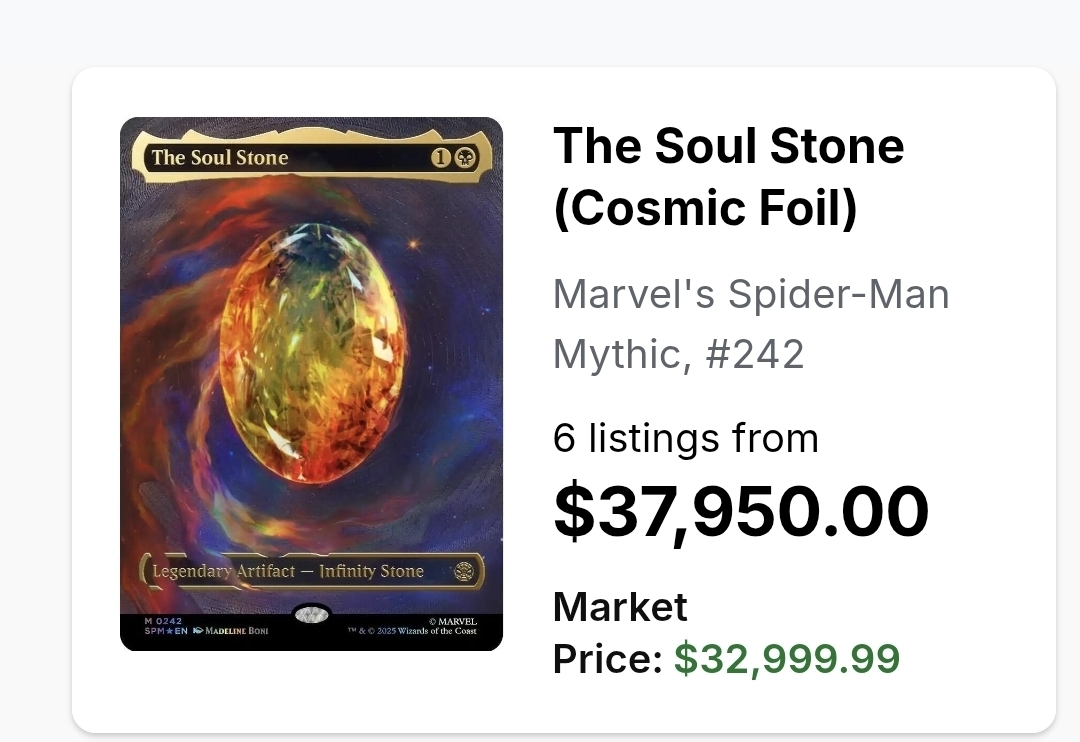
Task: Click the oval holofoil stamp at card bottom
Action: click(x=311, y=615)
